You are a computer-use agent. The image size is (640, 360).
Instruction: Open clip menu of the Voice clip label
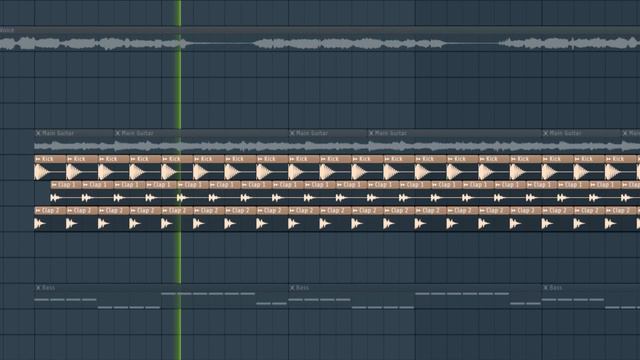pos(7,30)
